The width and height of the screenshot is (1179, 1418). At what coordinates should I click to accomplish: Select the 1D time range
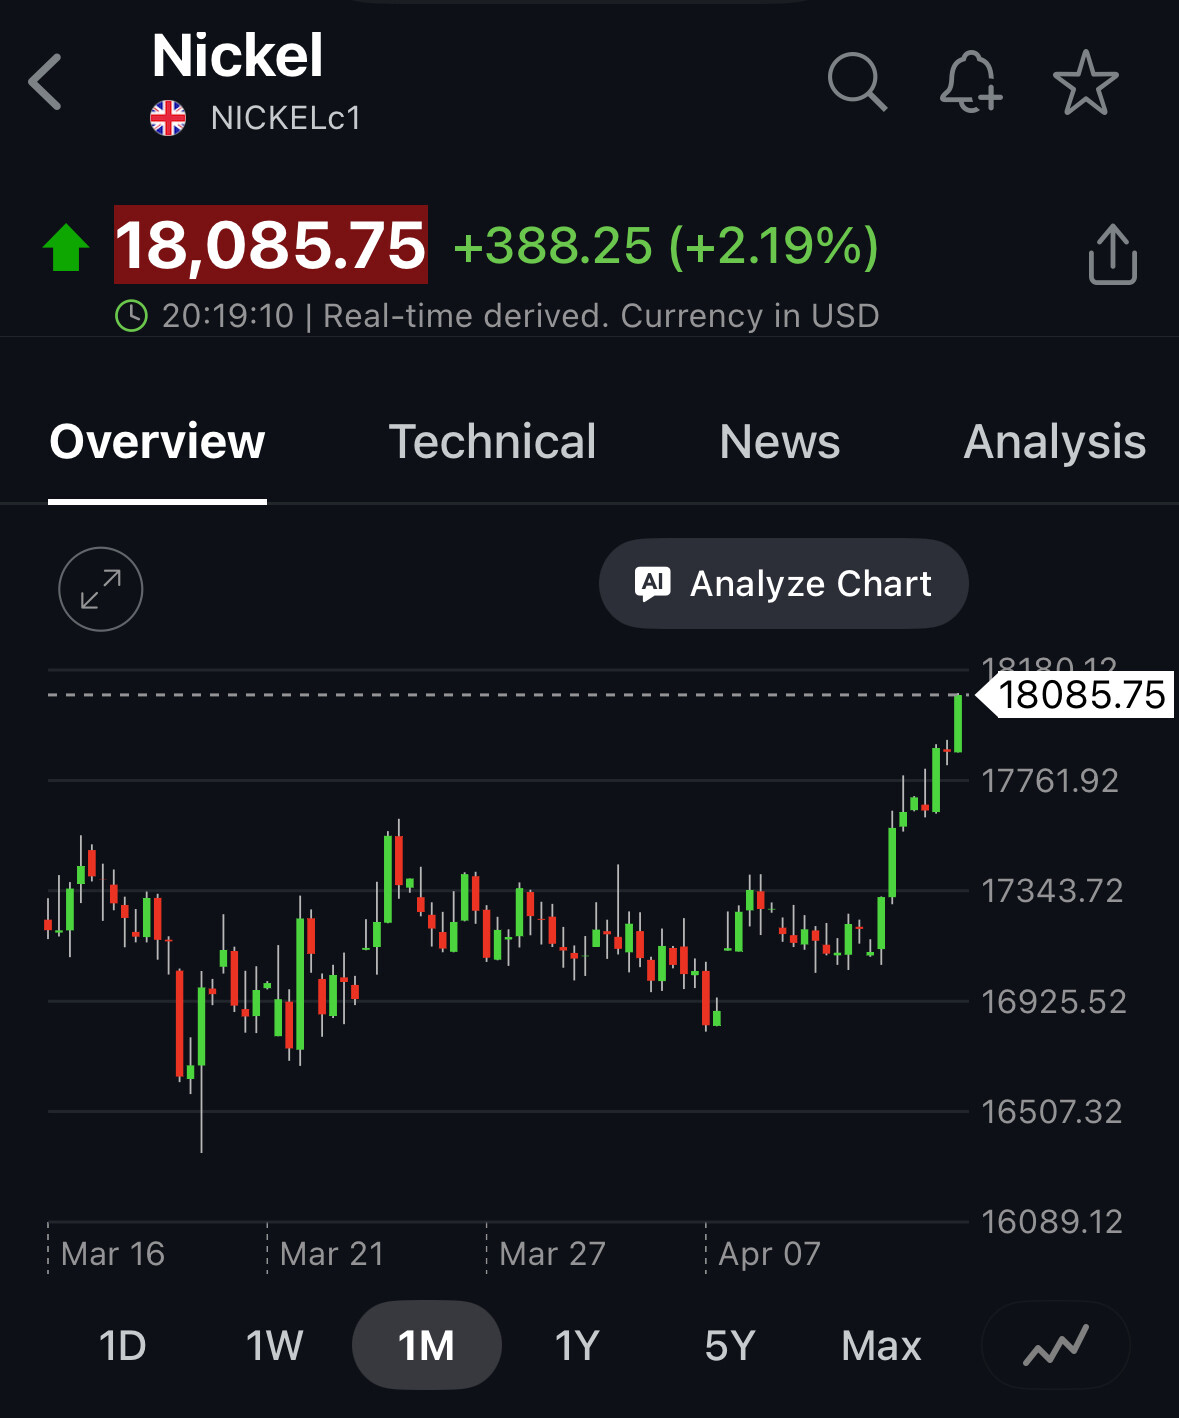(x=123, y=1345)
